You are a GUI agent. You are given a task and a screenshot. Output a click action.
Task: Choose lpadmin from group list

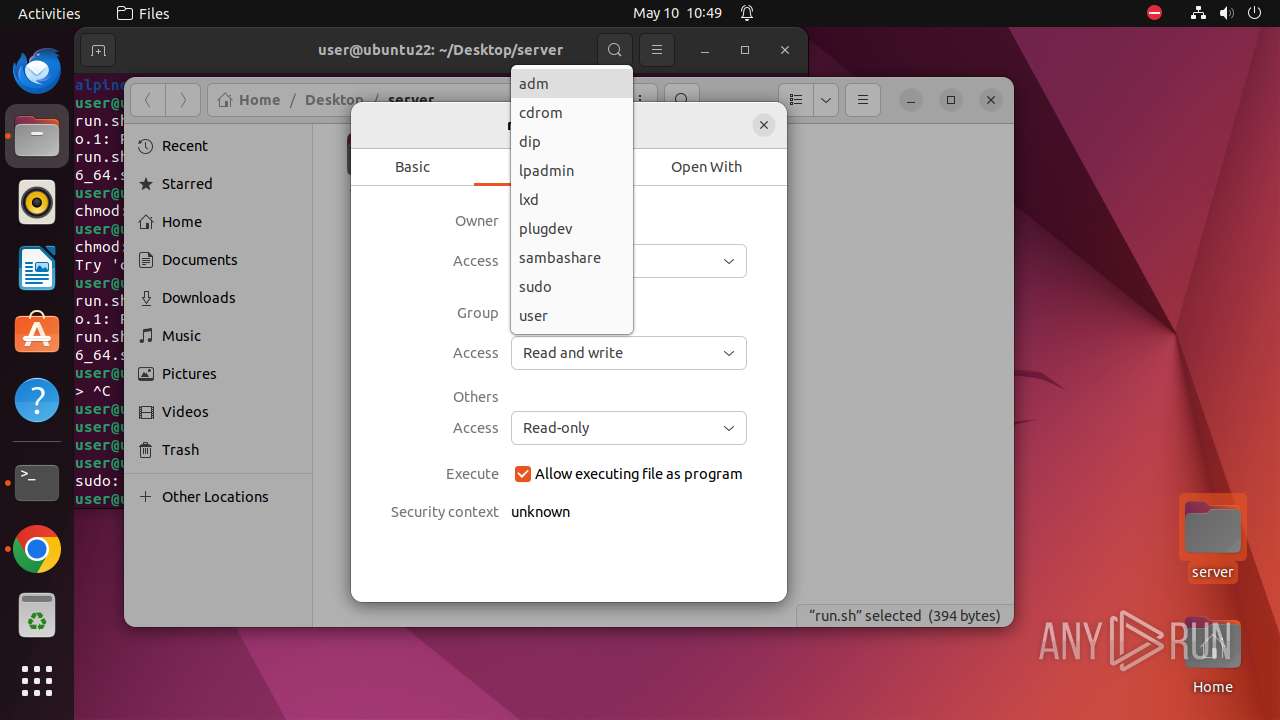tap(572, 171)
